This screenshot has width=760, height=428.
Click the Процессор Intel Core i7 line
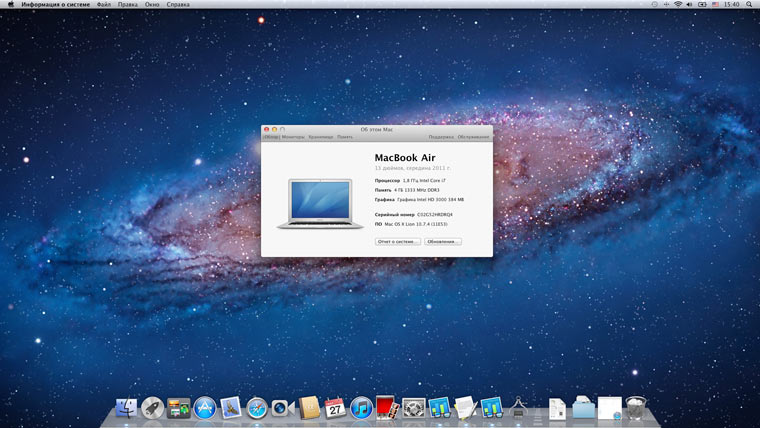(x=410, y=180)
